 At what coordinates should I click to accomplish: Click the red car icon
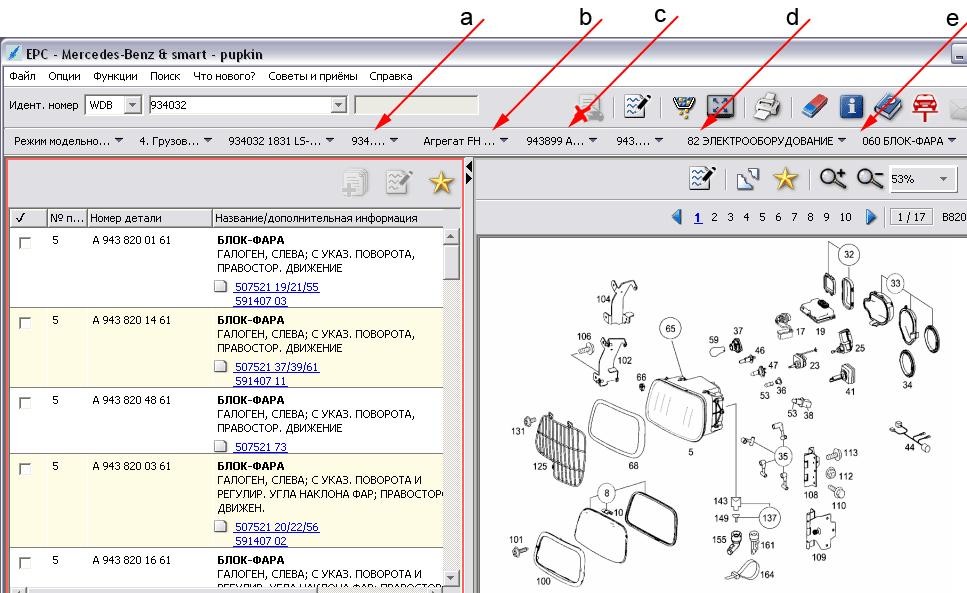924,107
